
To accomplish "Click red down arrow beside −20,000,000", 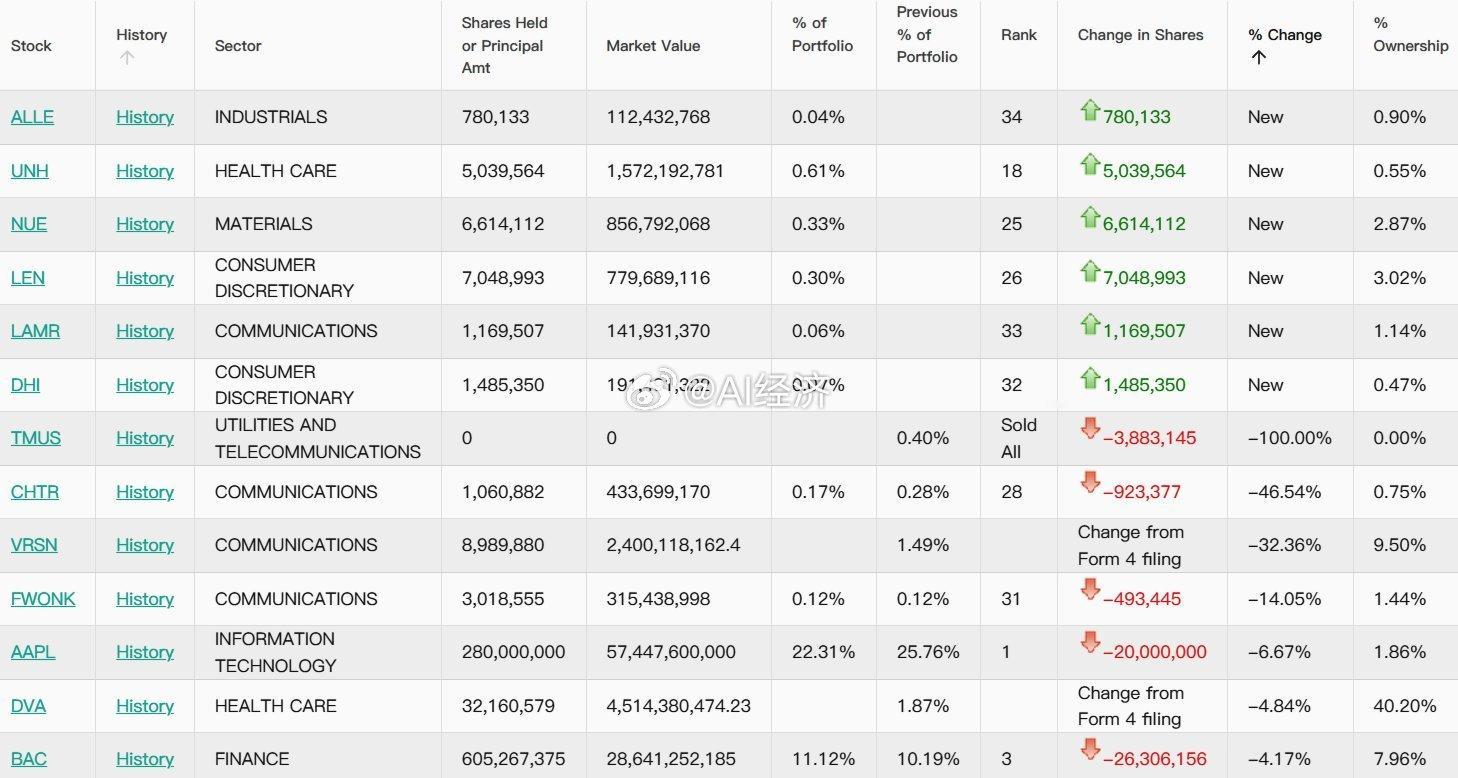I will (x=1090, y=643).
